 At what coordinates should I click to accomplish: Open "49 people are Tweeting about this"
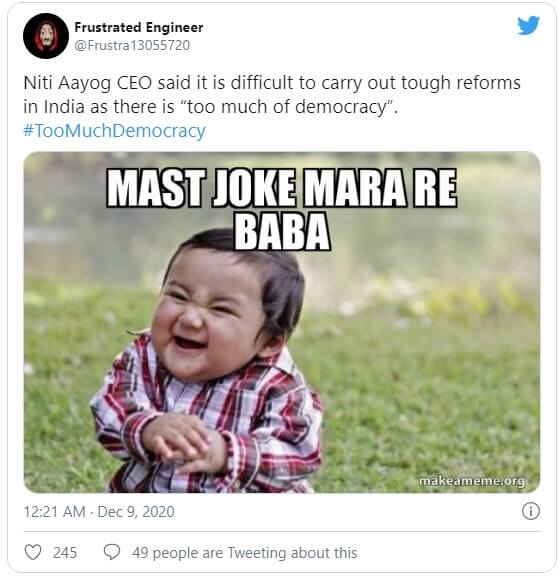coord(245,552)
